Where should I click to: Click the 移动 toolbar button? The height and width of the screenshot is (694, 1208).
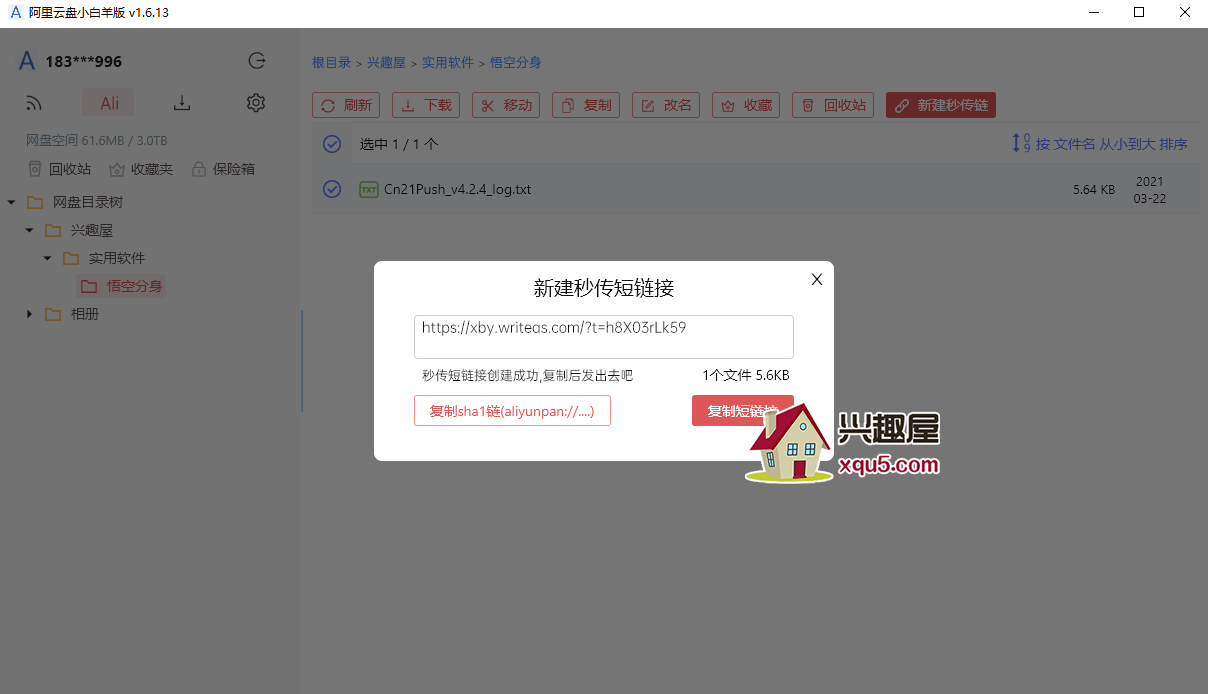(x=506, y=105)
